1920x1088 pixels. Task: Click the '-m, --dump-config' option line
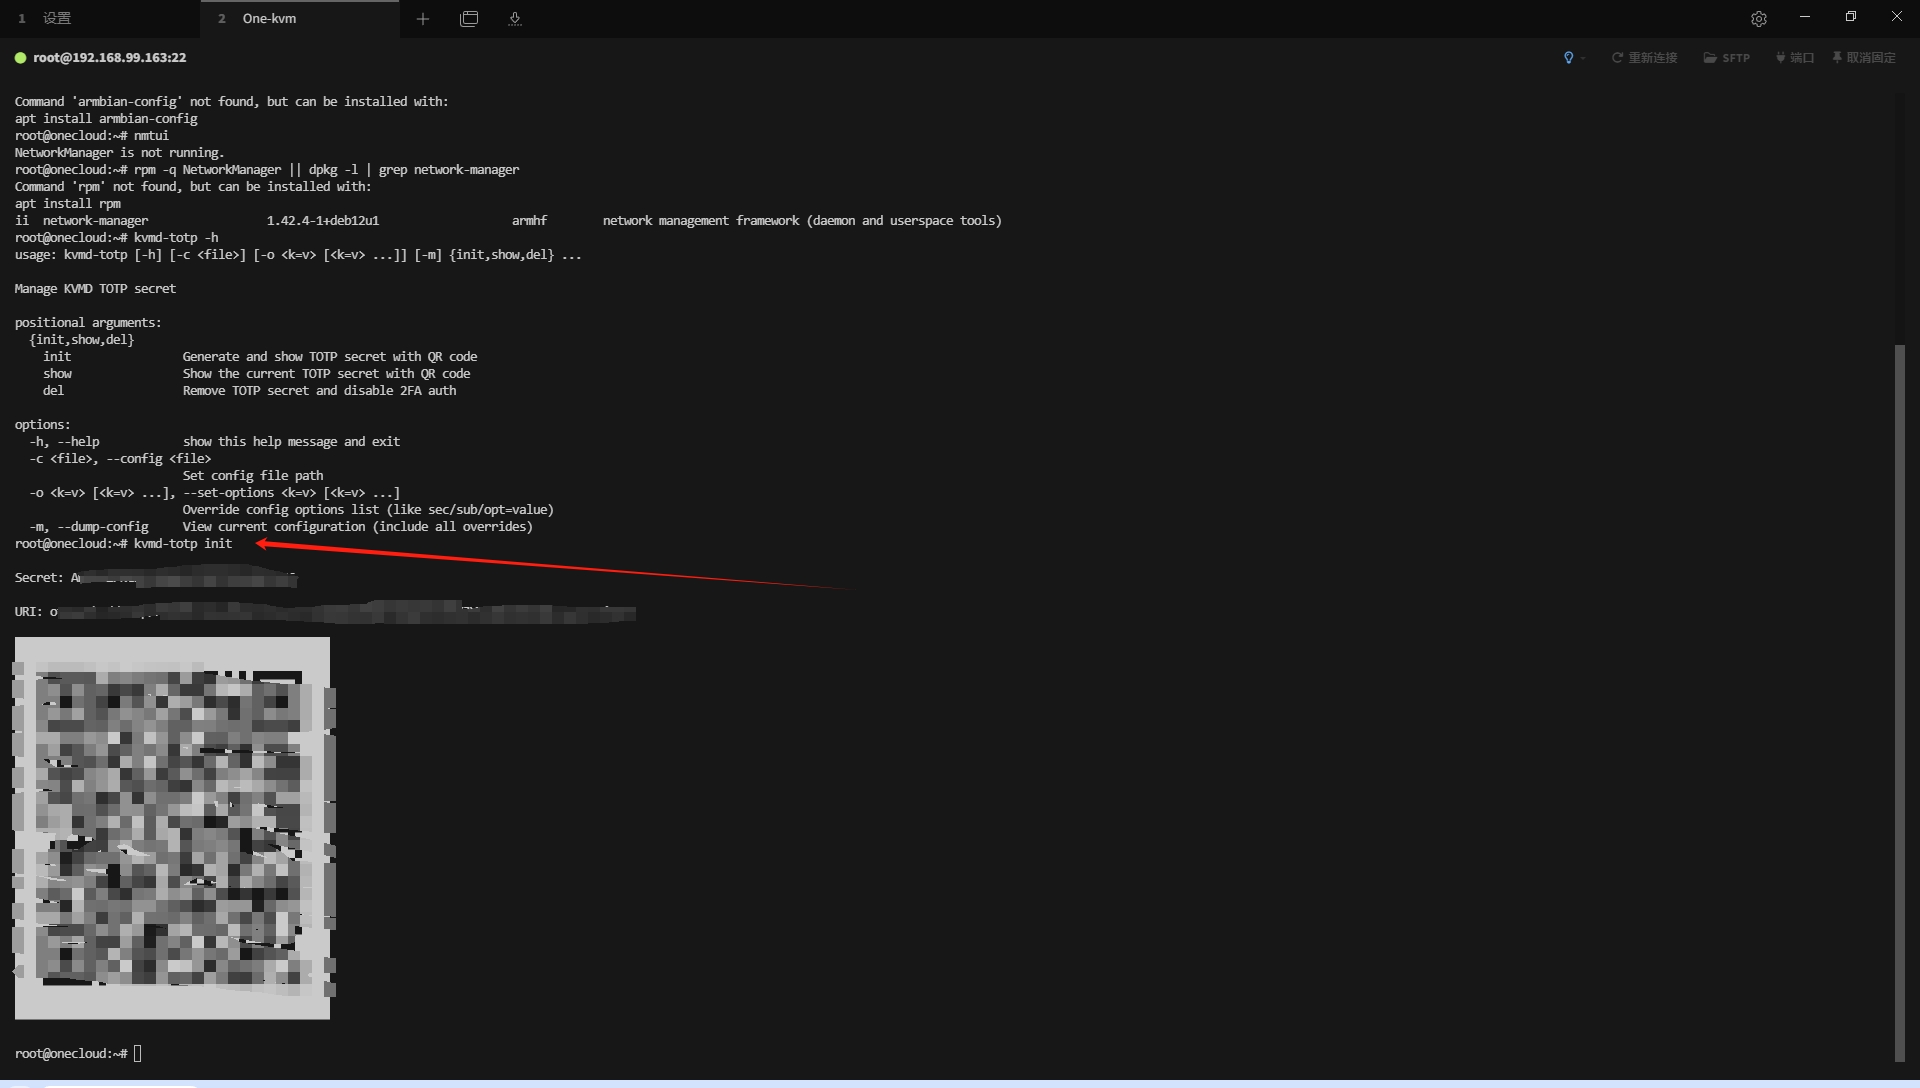tap(281, 527)
